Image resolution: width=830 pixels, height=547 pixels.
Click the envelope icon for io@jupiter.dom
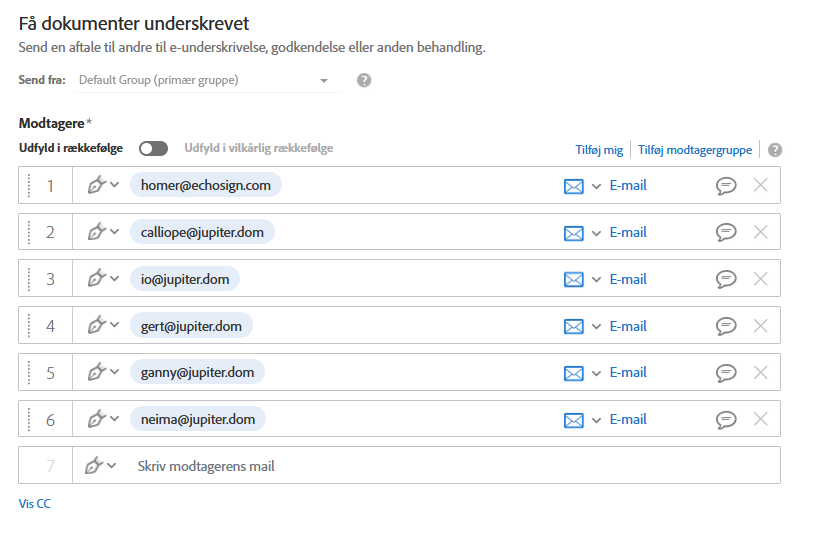574,279
